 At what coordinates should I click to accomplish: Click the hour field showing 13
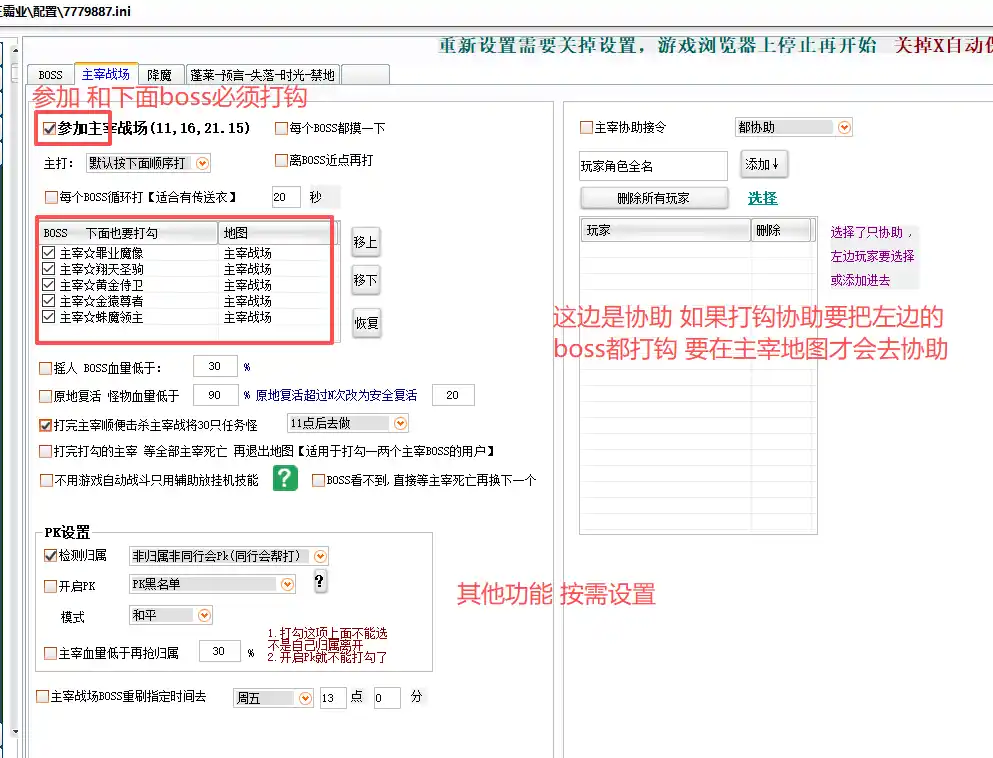[x=333, y=698]
